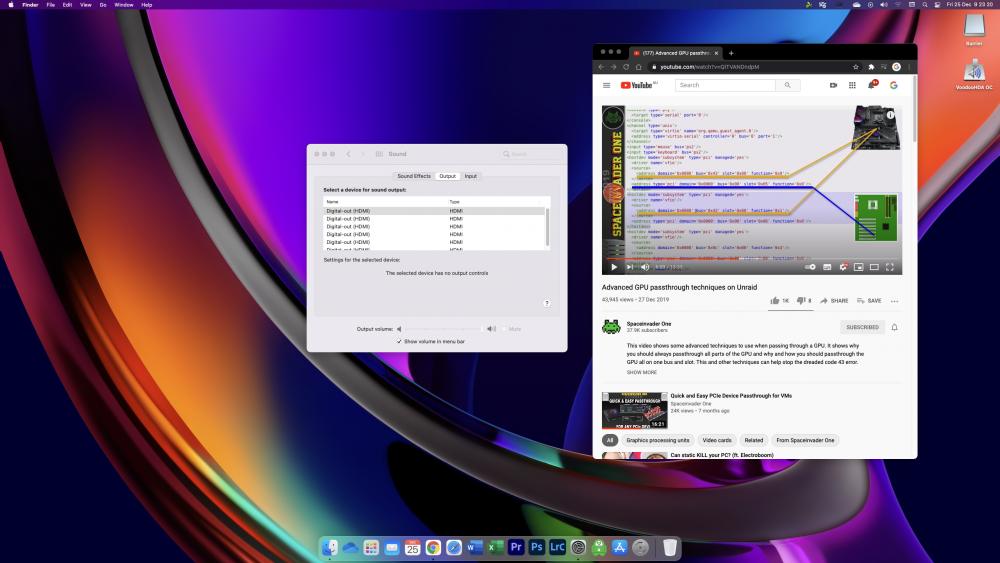Select the Video cards filter chip

717,440
